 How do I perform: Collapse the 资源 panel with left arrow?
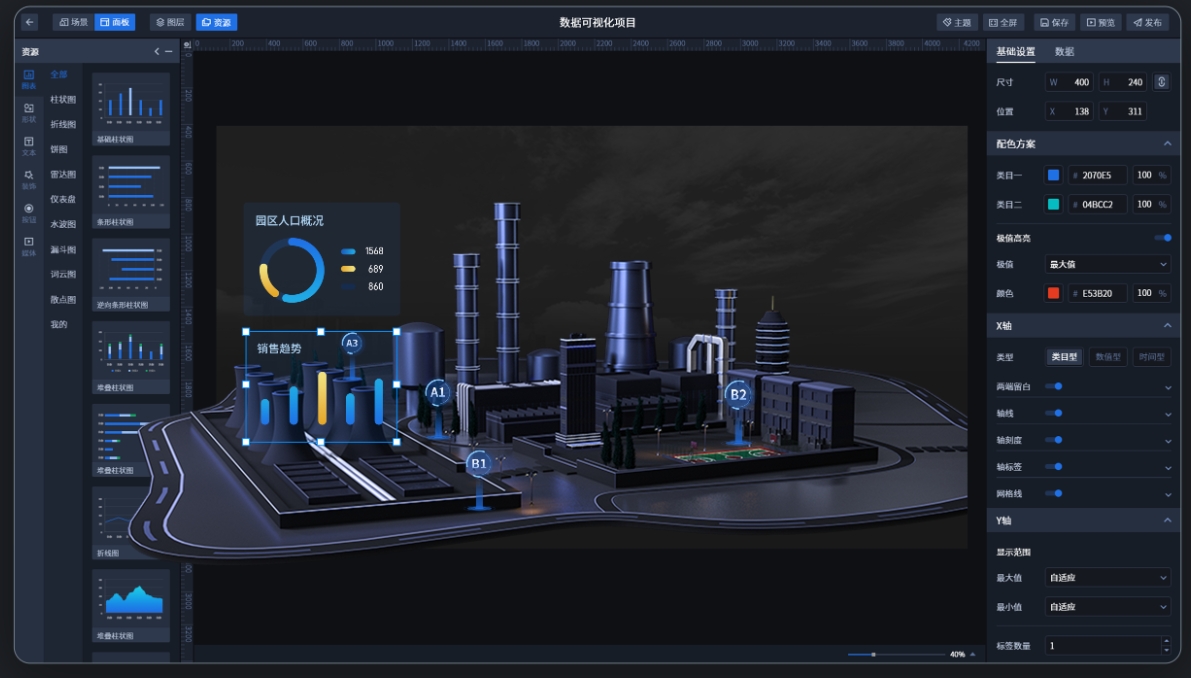tap(157, 51)
